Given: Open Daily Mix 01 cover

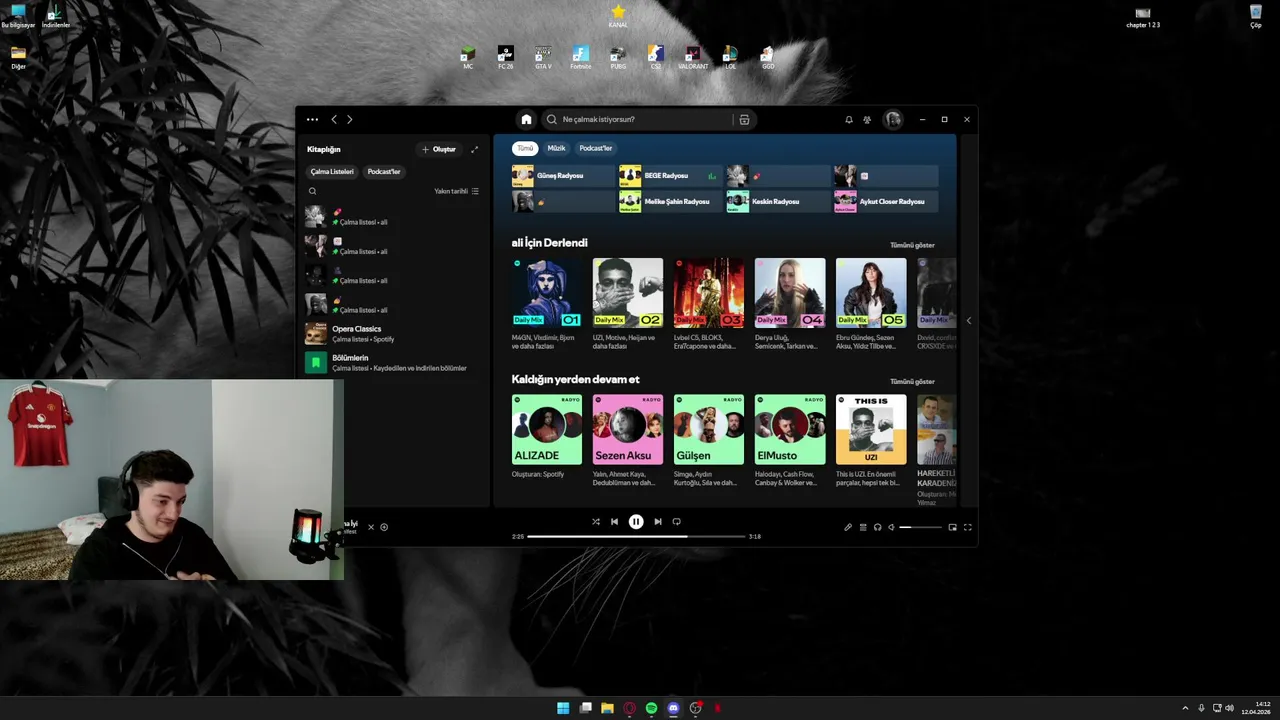Looking at the screenshot, I should tap(547, 293).
